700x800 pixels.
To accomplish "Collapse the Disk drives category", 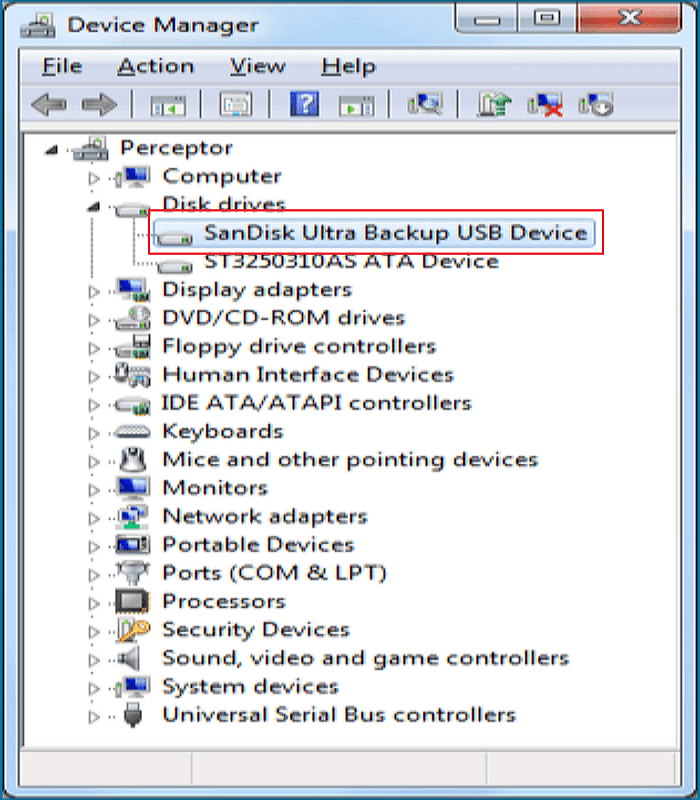I will [x=94, y=206].
